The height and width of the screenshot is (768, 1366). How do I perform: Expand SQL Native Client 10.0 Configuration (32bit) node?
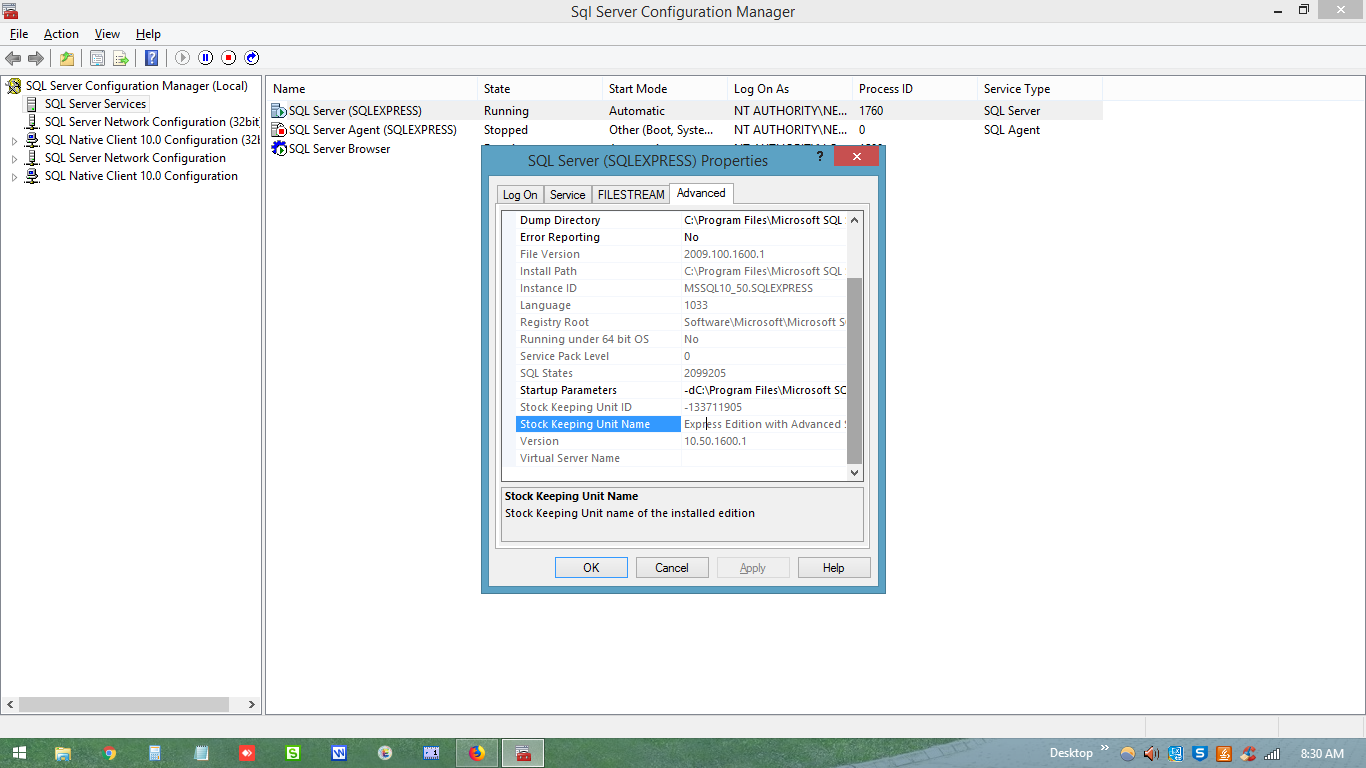point(14,141)
